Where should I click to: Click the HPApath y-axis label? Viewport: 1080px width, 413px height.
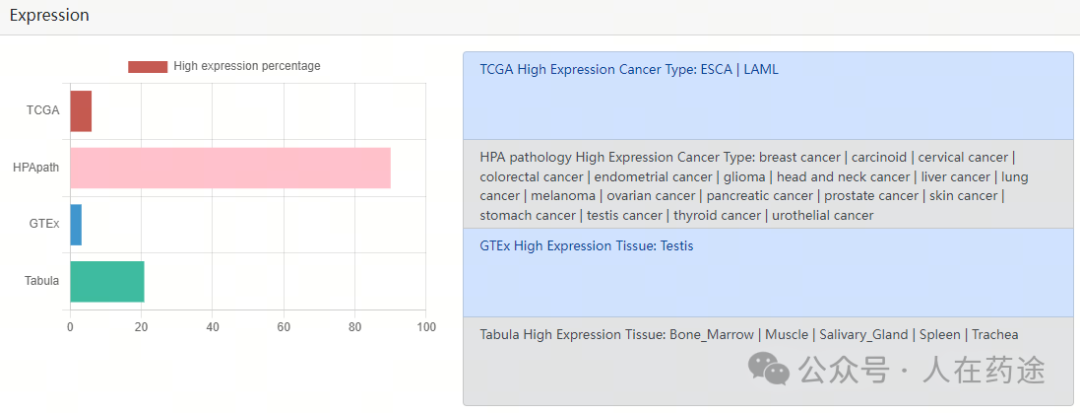[36, 167]
